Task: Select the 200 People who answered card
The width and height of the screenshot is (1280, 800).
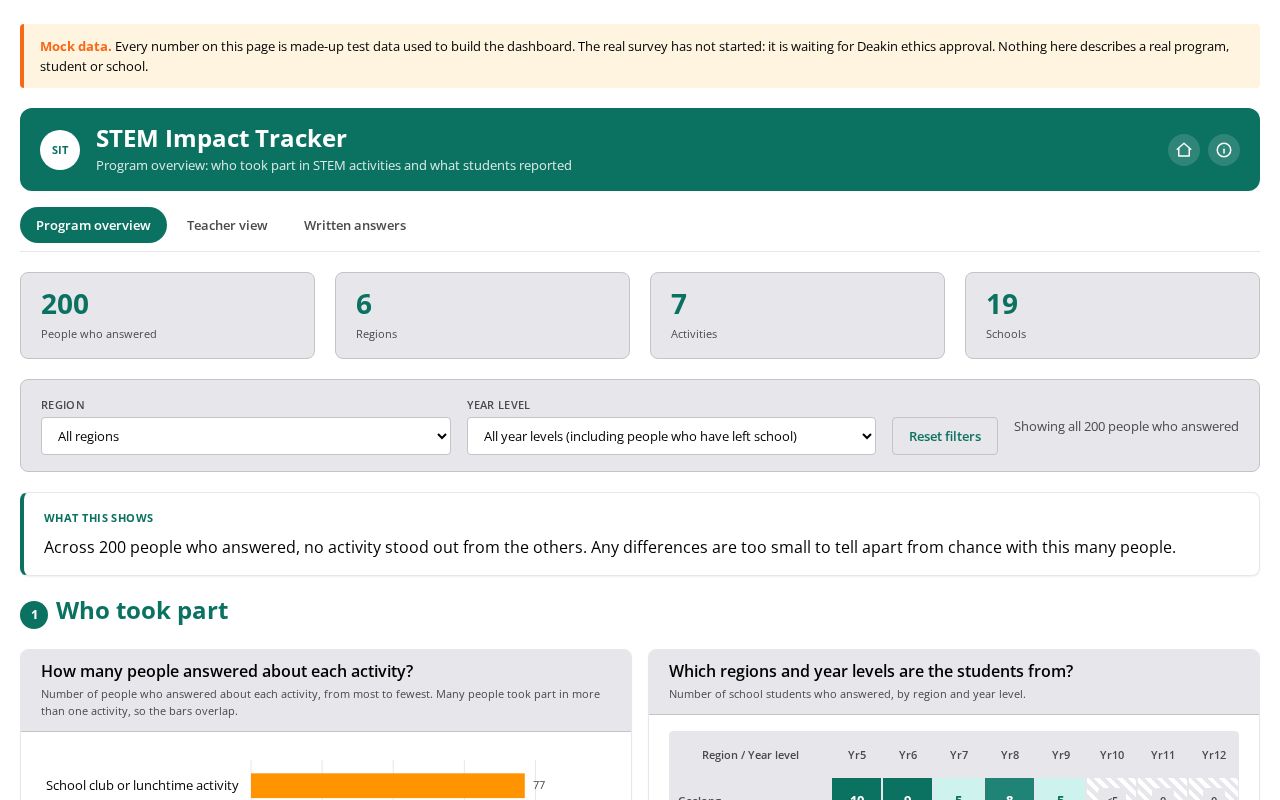Action: (167, 315)
